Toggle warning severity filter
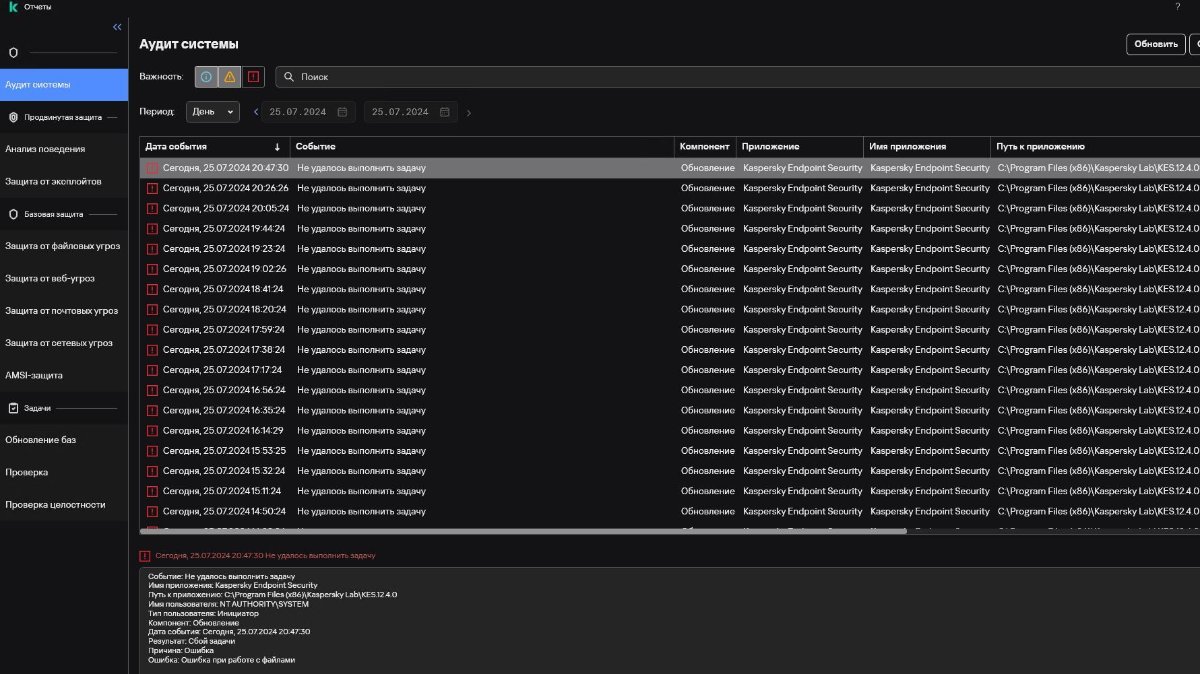The height and width of the screenshot is (674, 1200). 230,77
